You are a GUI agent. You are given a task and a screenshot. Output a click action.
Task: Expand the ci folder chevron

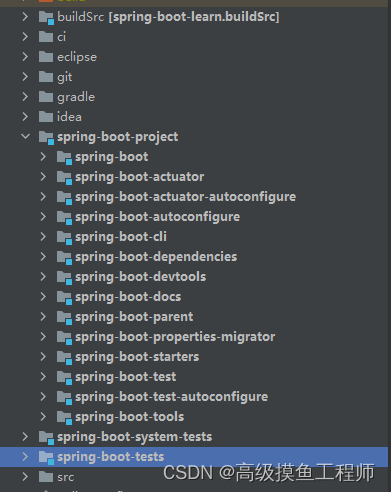(25, 37)
